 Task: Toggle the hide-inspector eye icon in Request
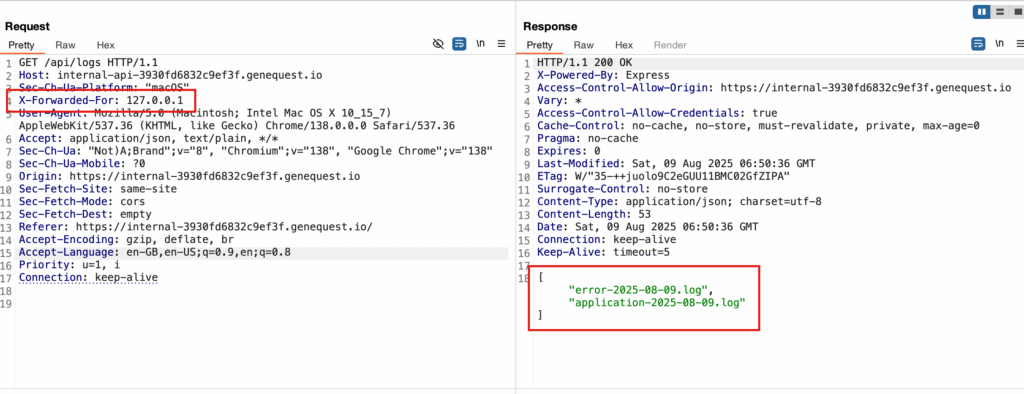point(438,44)
